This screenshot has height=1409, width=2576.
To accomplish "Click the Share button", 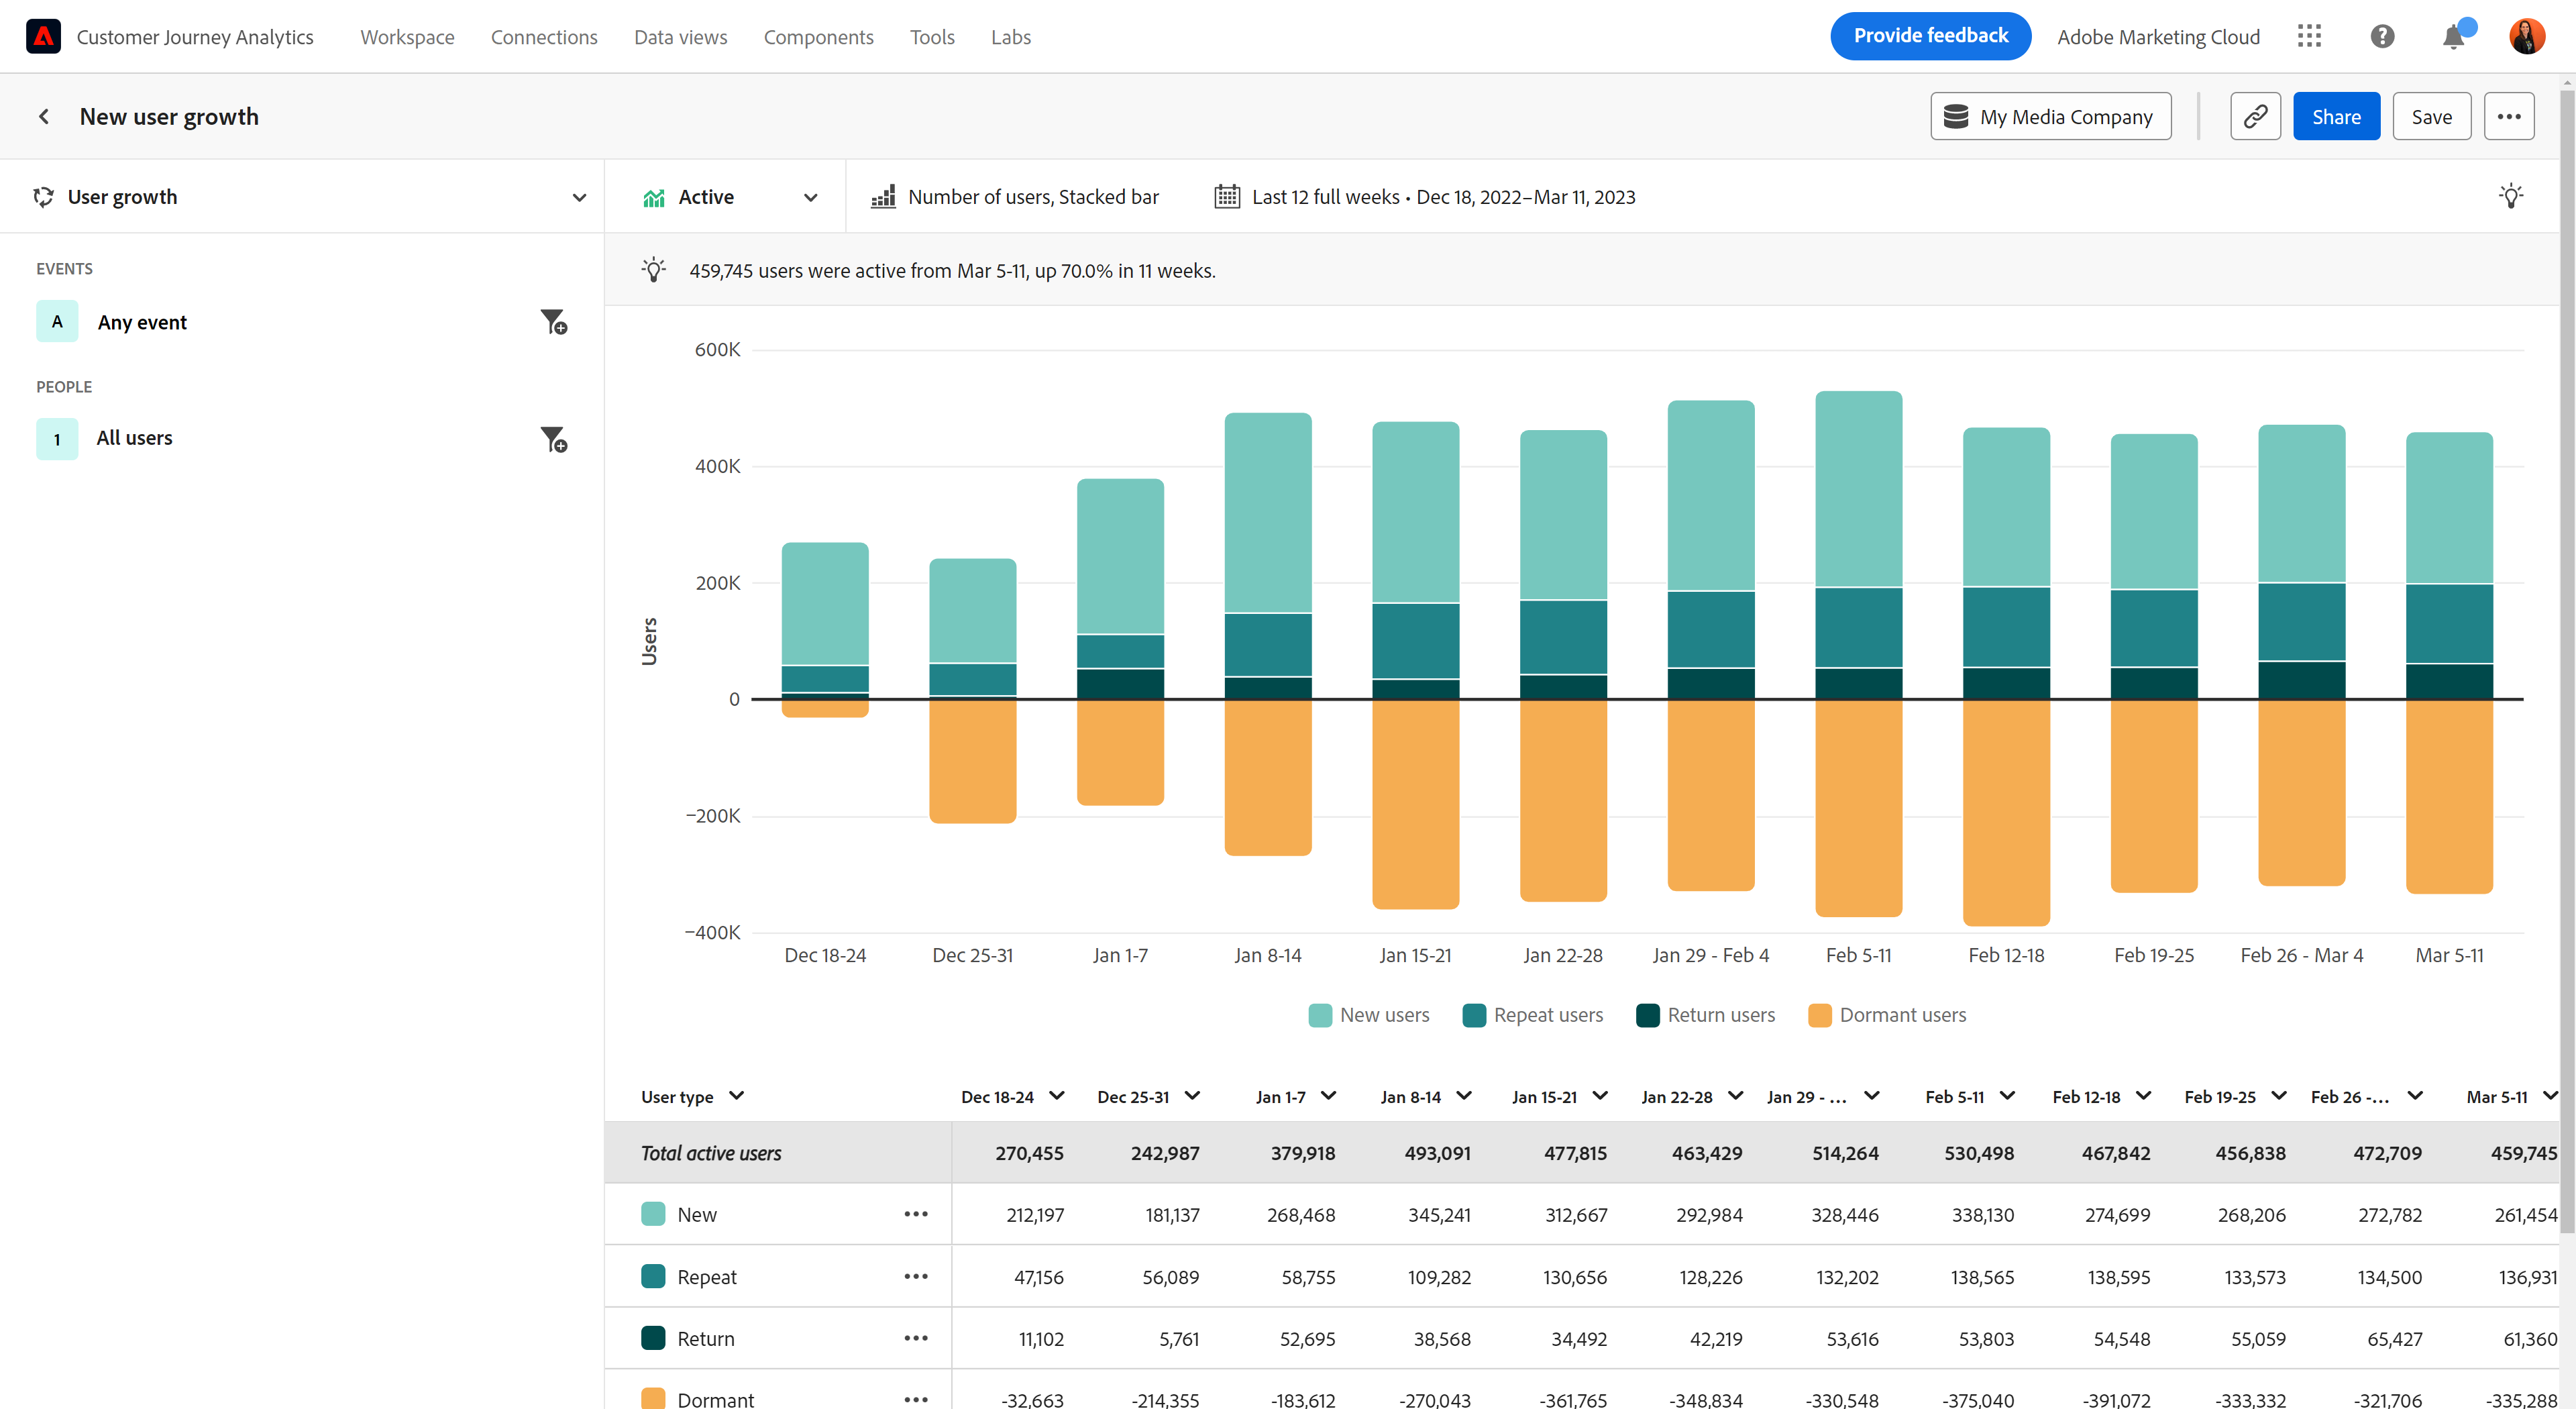I will (x=2336, y=117).
